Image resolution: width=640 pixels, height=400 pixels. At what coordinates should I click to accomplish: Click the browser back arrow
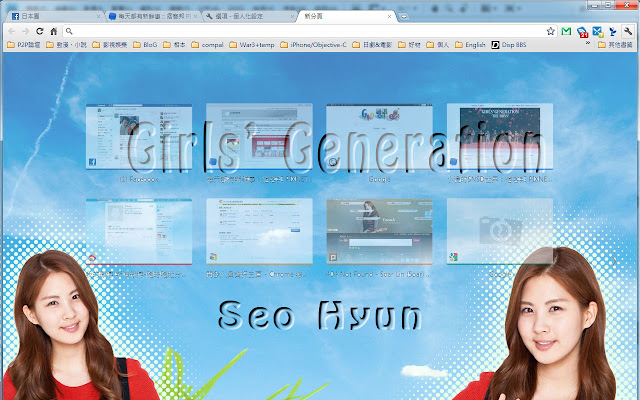click(x=12, y=31)
